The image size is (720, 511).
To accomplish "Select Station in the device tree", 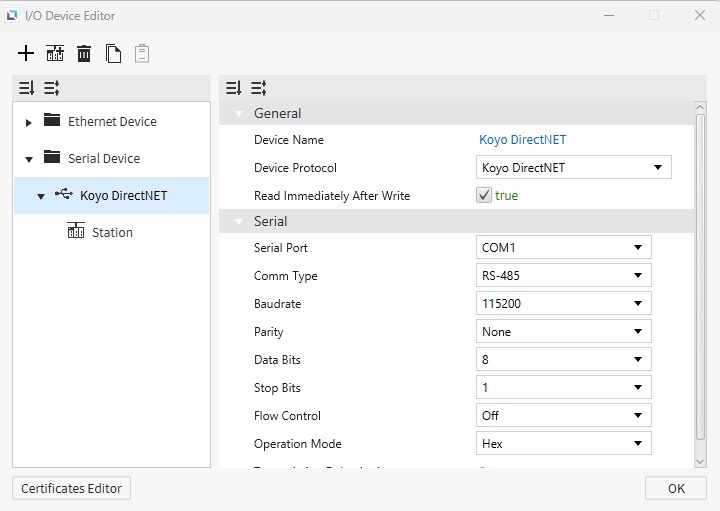I will coord(112,233).
